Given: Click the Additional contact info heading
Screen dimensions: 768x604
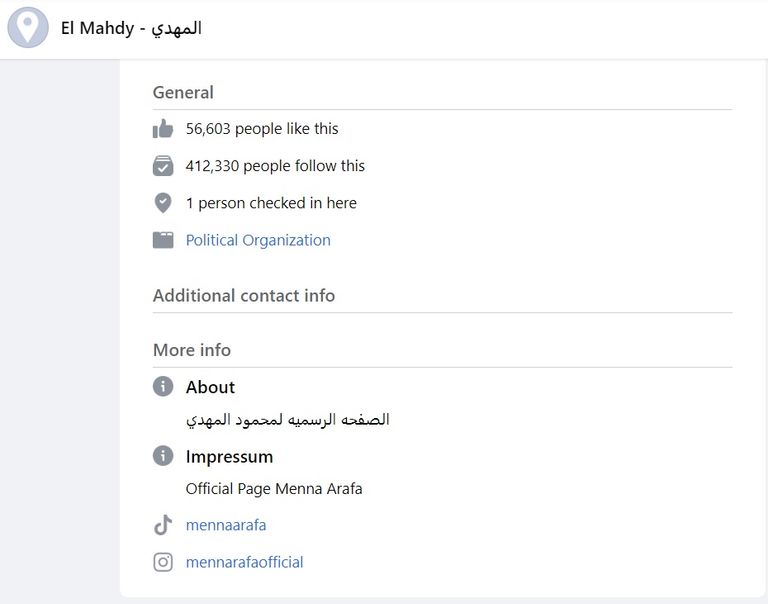Looking at the screenshot, I should pyautogui.click(x=244, y=296).
